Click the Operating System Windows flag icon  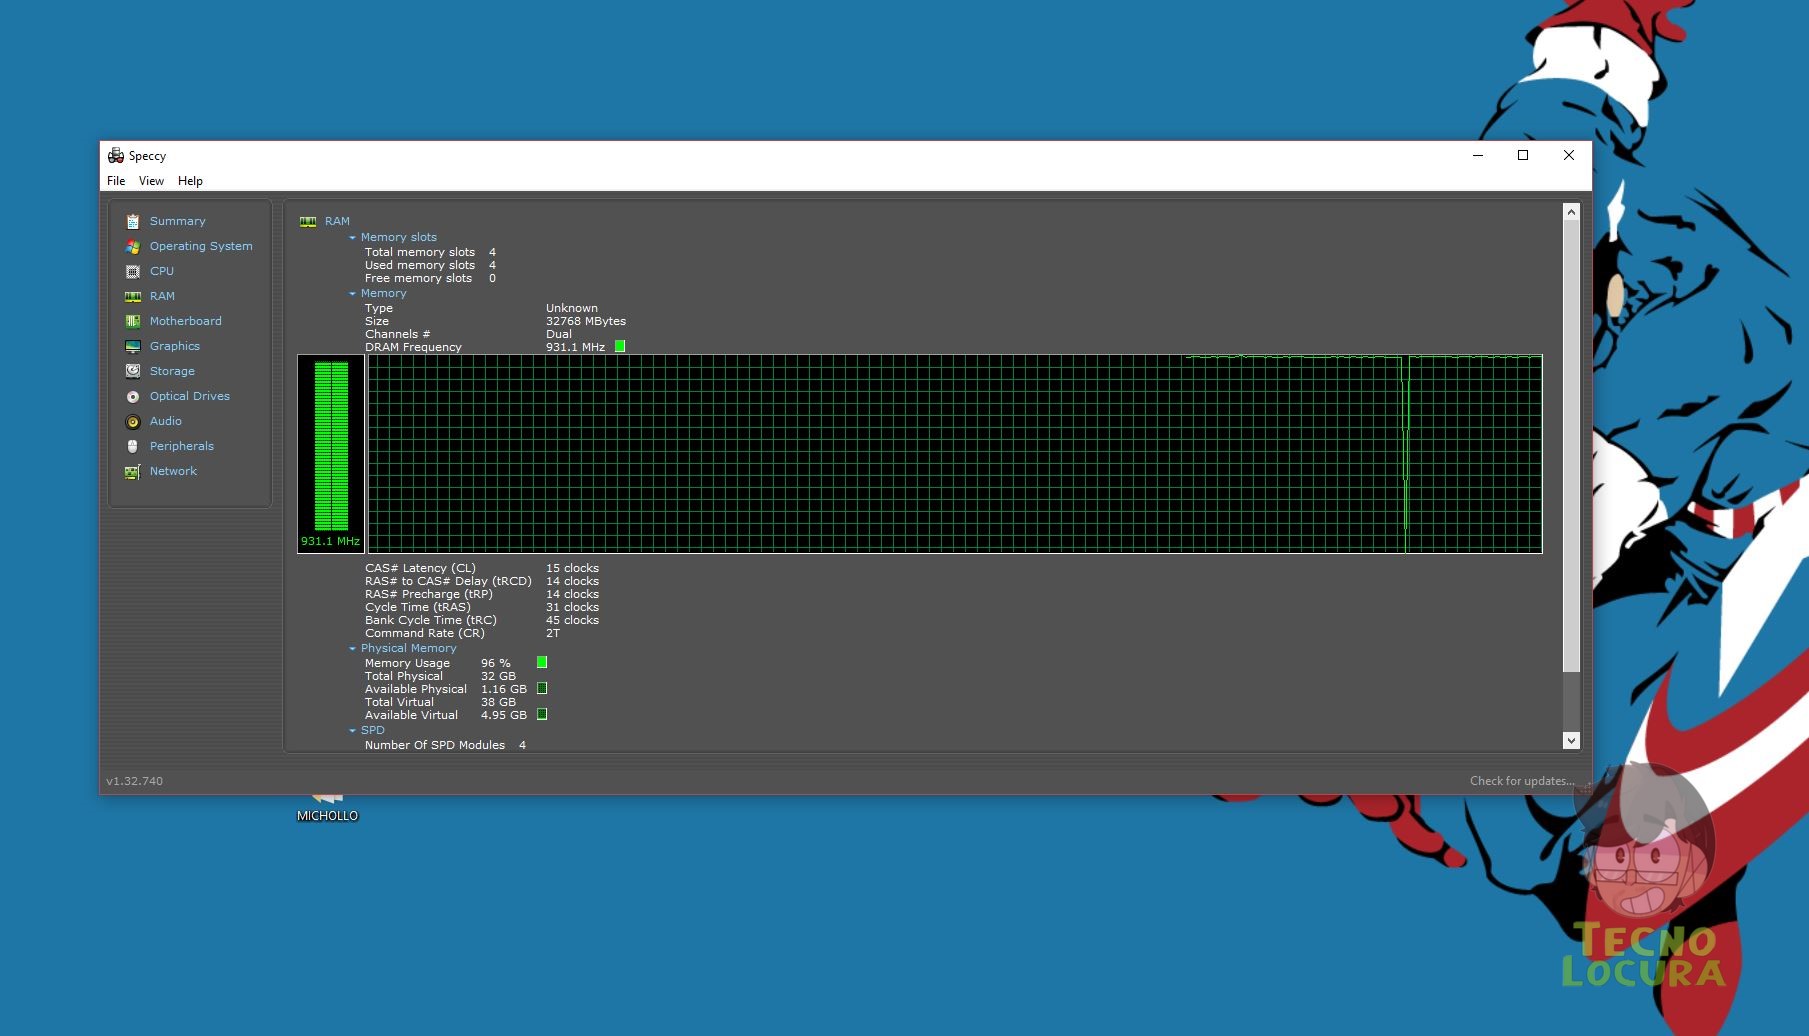click(x=132, y=246)
